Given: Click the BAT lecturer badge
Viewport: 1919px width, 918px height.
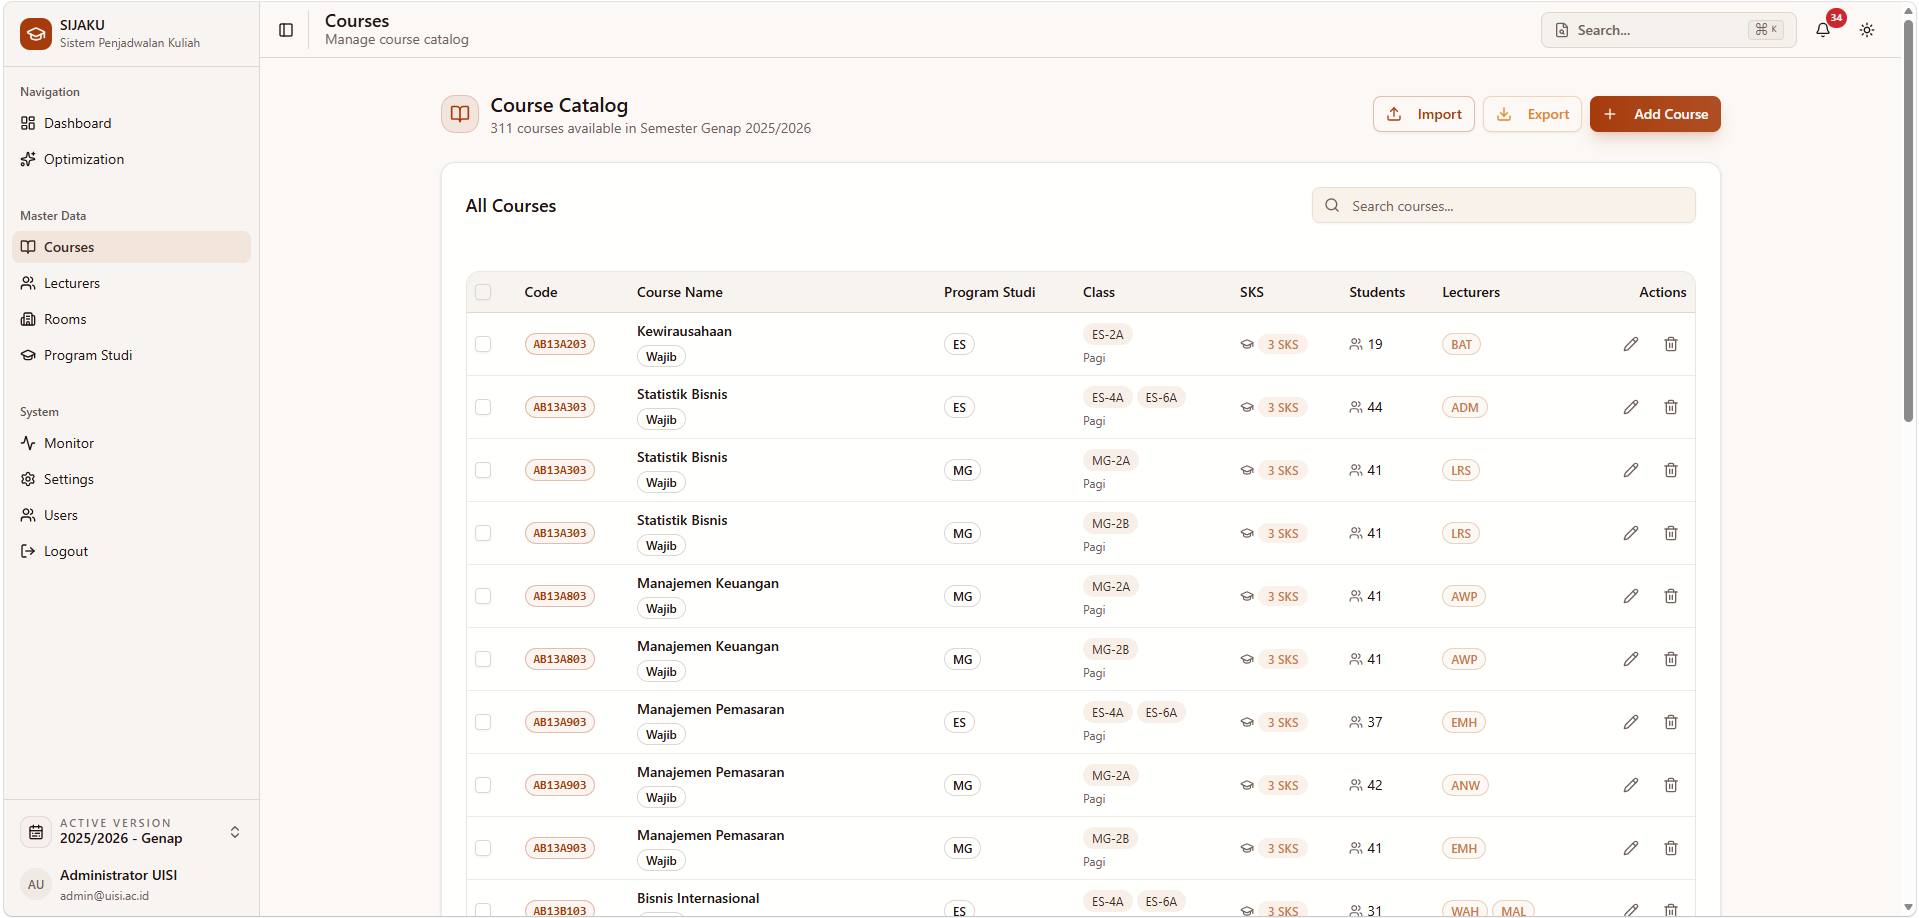Looking at the screenshot, I should [1461, 344].
